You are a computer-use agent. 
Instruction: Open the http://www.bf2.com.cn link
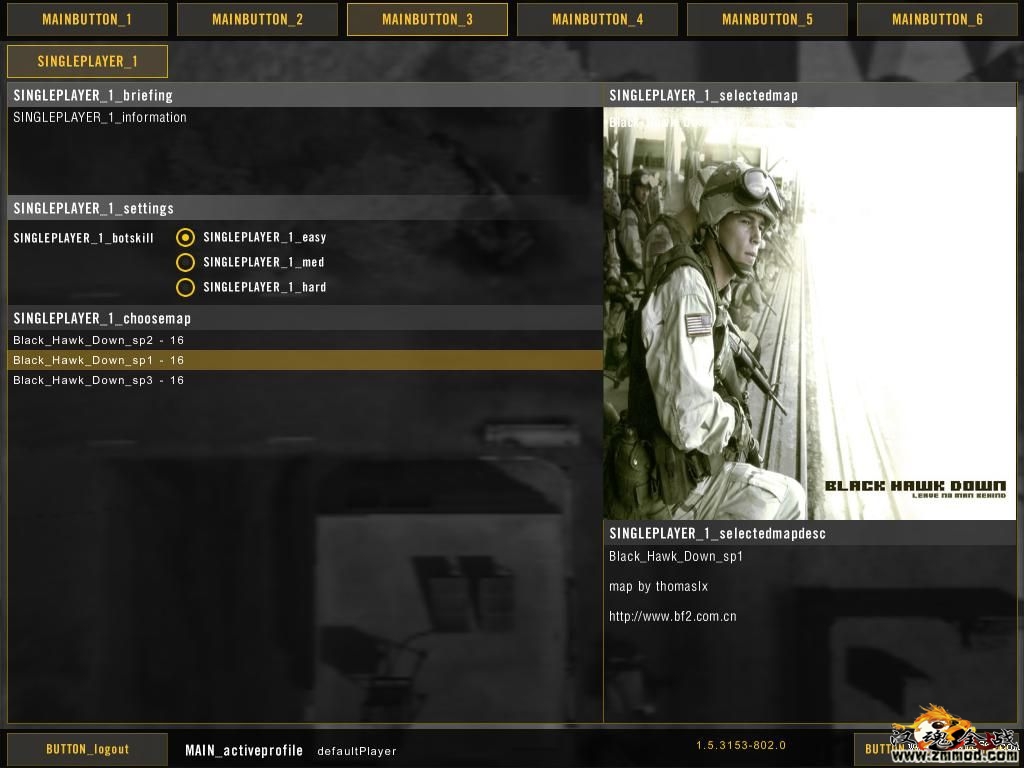[x=673, y=616]
